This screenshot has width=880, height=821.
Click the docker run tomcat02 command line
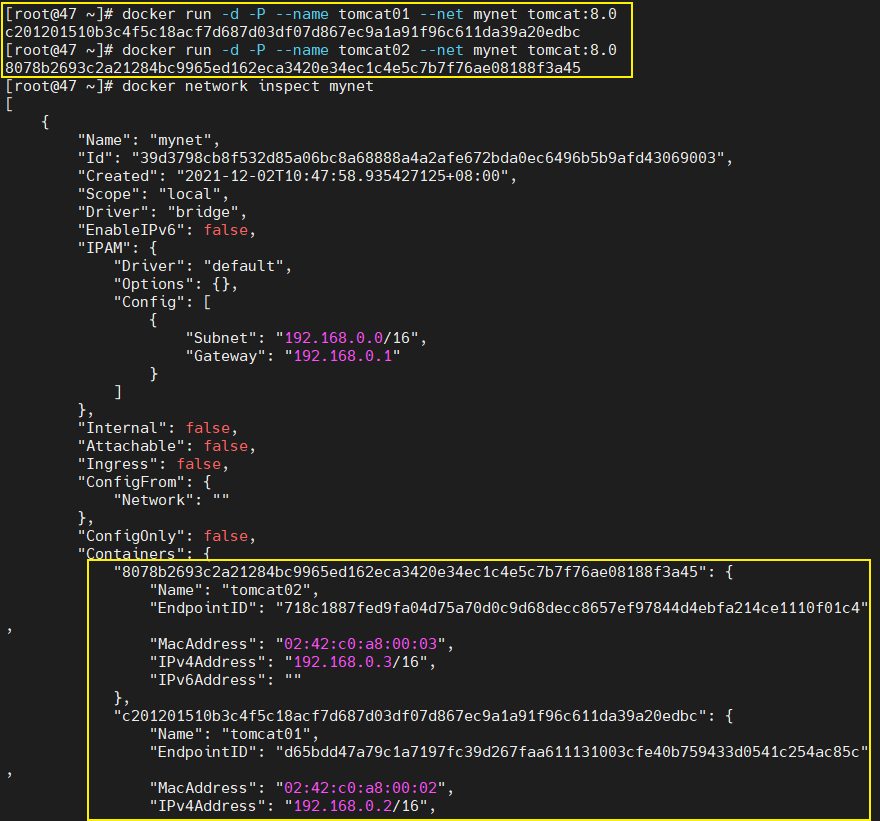pyautogui.click(x=369, y=50)
